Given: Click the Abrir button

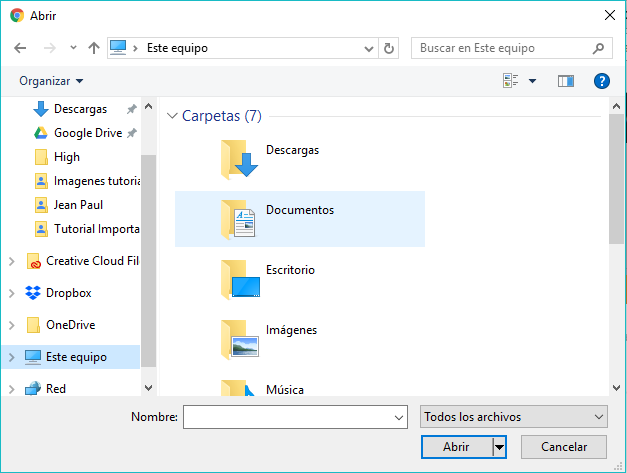Looking at the screenshot, I should coord(456,447).
